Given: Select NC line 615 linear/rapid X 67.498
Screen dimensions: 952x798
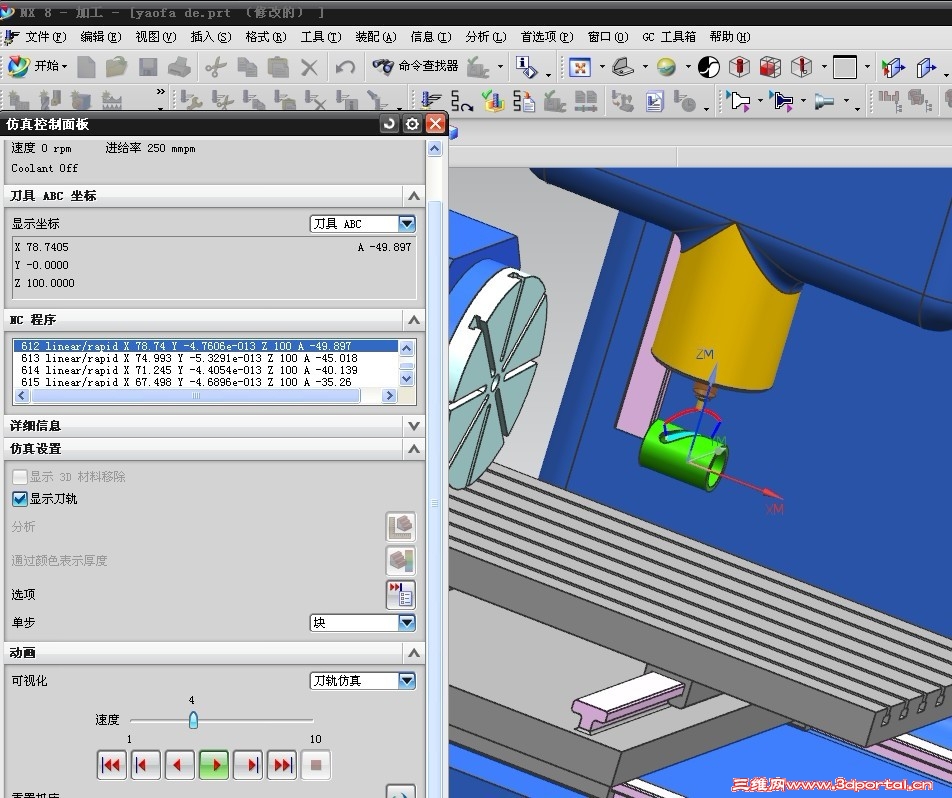Looking at the screenshot, I should tap(205, 382).
